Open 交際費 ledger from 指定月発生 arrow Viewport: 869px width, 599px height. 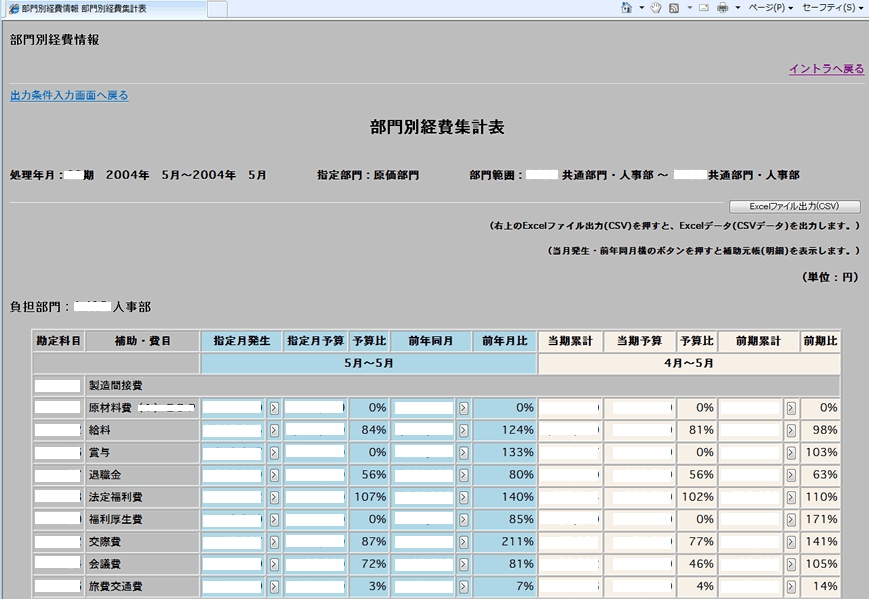click(x=274, y=542)
